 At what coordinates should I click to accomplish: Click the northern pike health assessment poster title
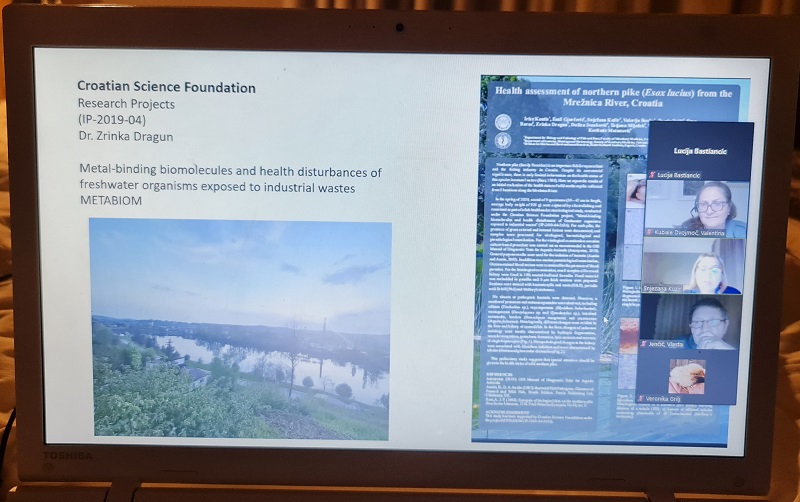click(614, 97)
